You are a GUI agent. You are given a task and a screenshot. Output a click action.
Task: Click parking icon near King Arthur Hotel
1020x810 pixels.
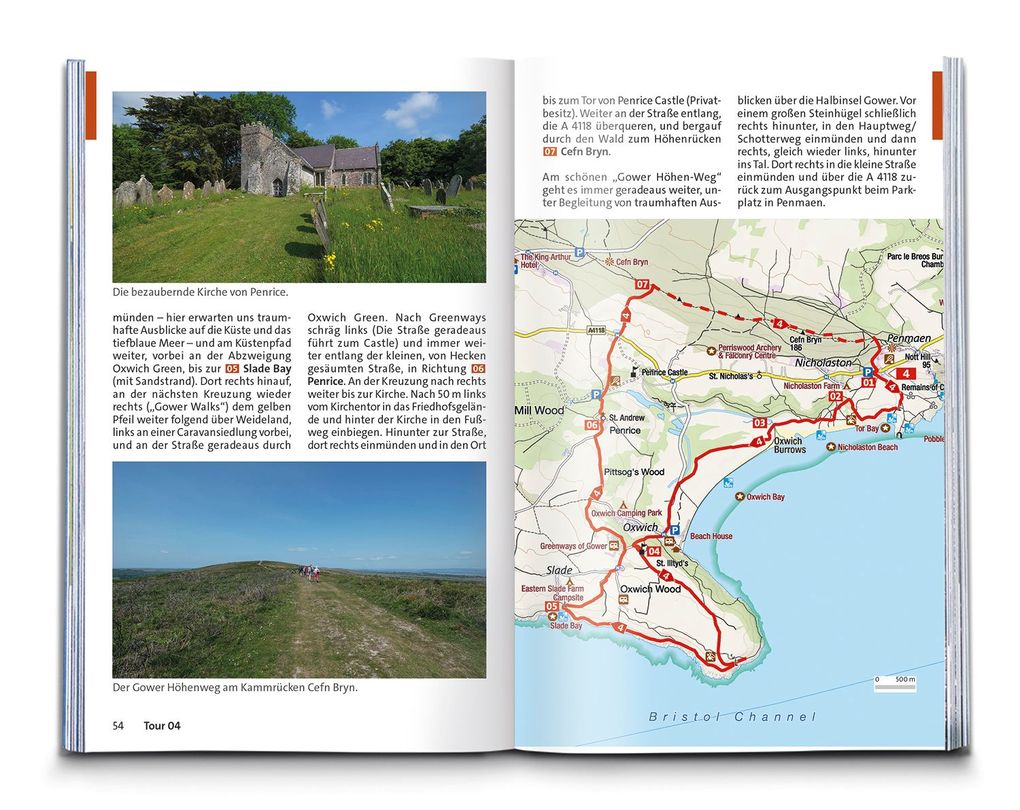point(578,252)
